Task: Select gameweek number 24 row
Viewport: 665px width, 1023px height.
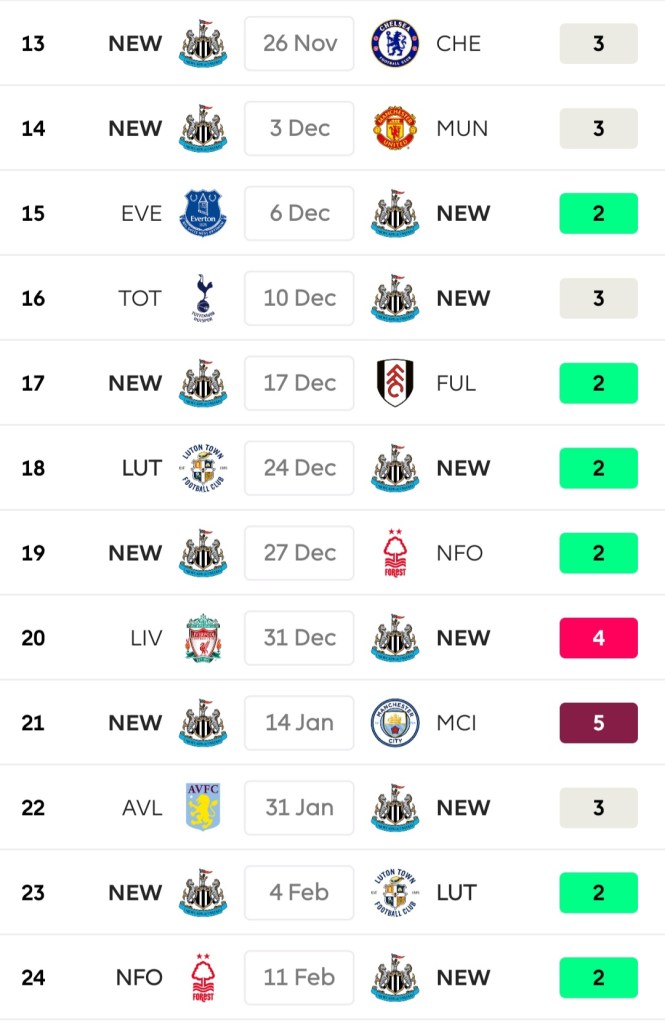Action: pos(33,978)
